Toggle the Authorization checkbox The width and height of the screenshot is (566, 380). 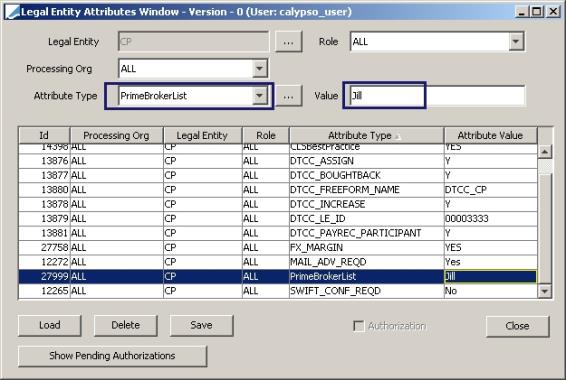click(358, 326)
